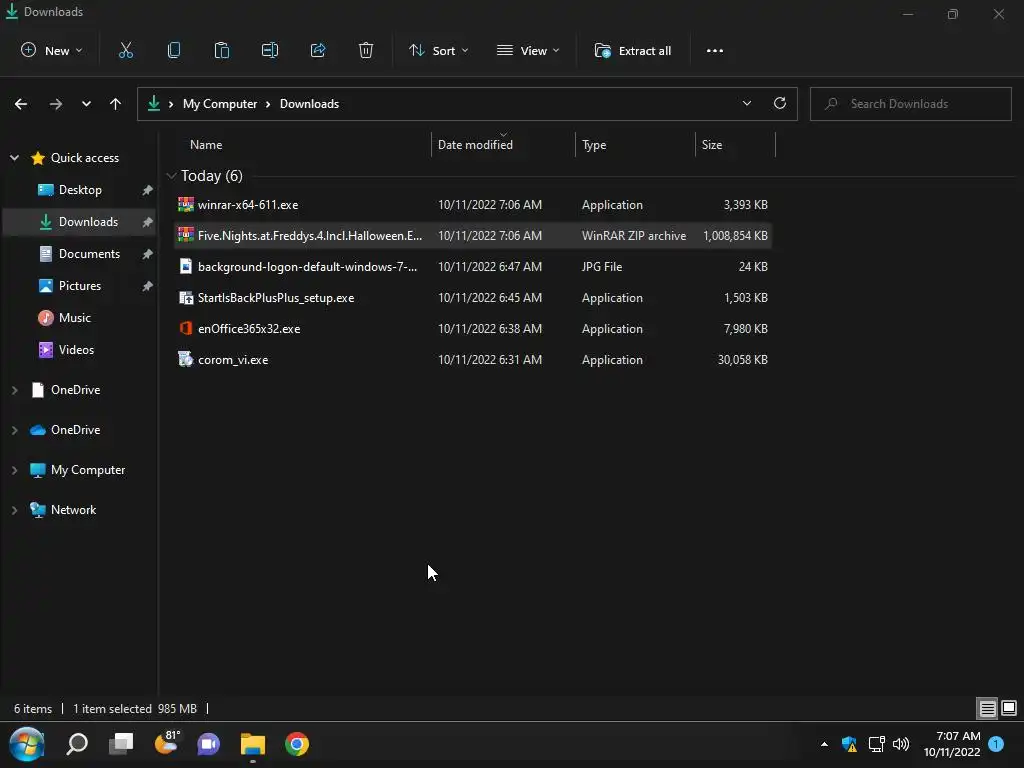
Task: Click the File Explorer taskbar icon
Action: click(x=253, y=744)
